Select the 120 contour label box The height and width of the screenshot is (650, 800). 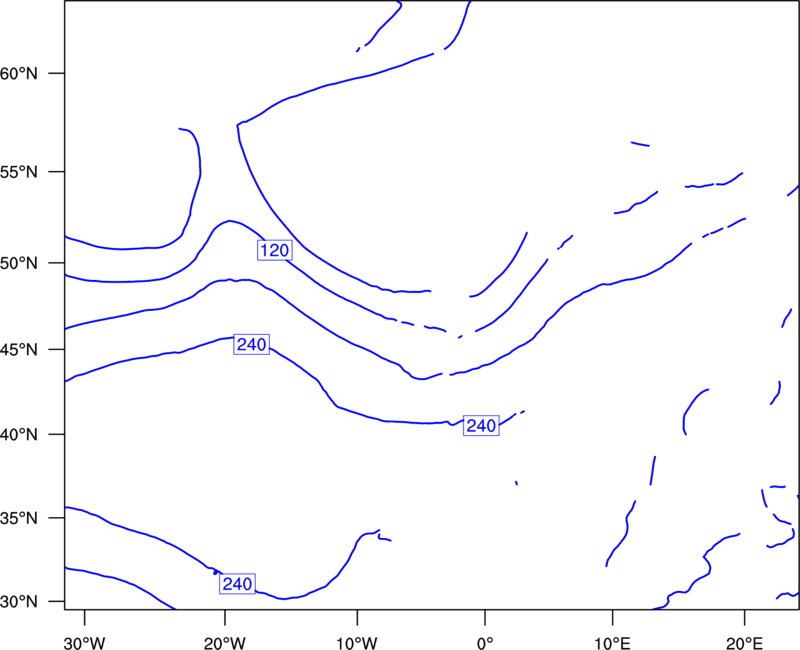pos(274,250)
